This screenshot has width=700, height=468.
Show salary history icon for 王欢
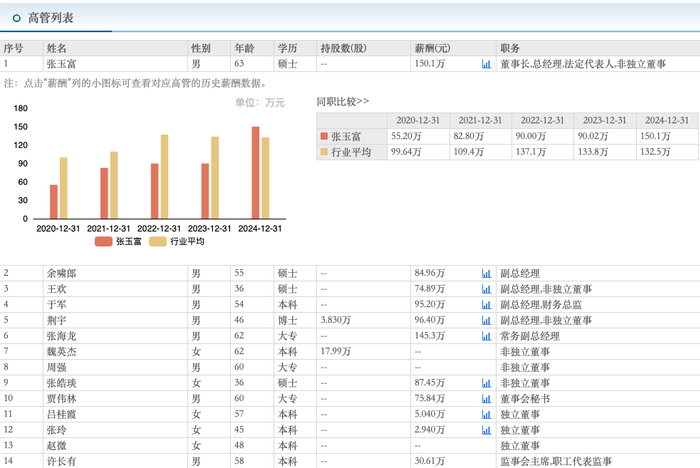486,289
